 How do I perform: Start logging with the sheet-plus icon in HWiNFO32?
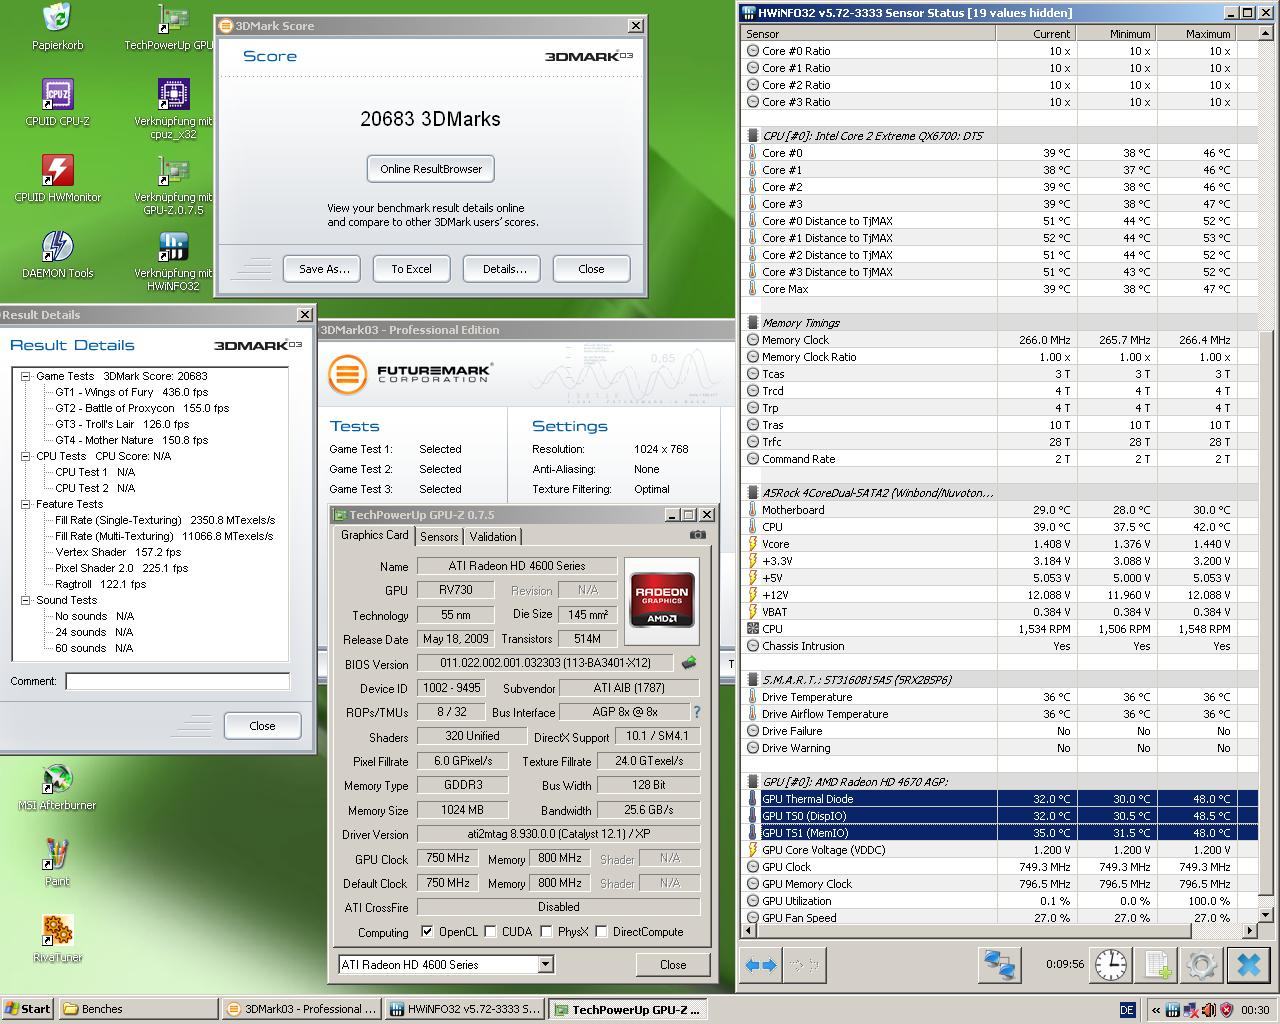1157,965
